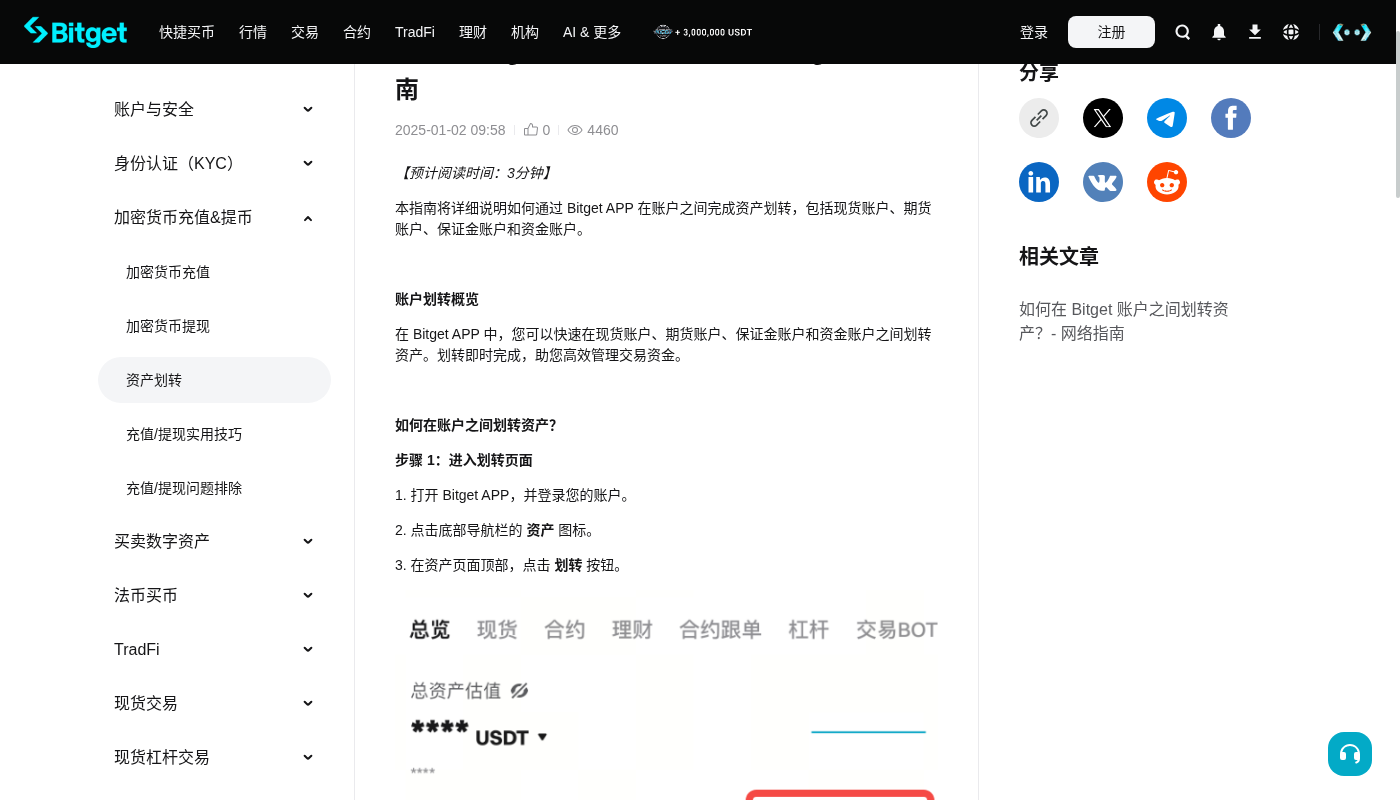Click 总览 tab in the screenshot image

click(x=430, y=629)
